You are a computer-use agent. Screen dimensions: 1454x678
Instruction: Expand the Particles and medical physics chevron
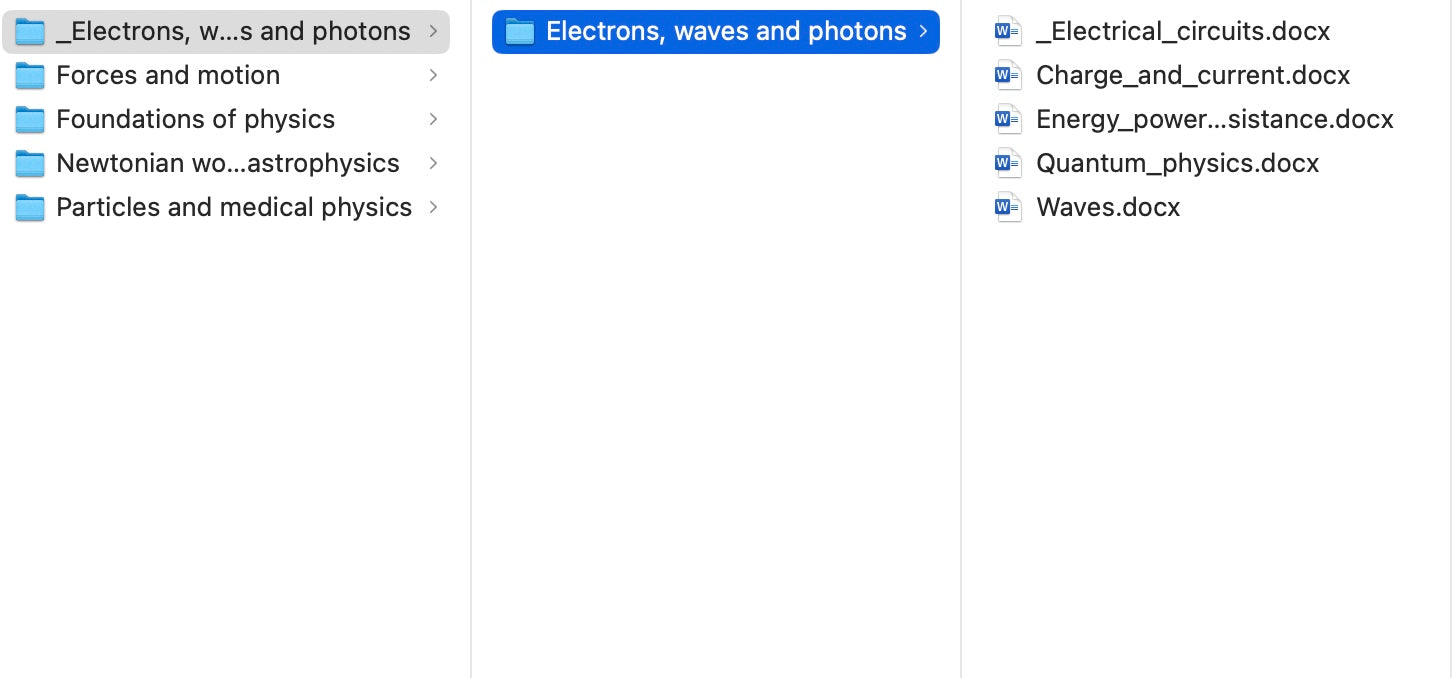(433, 208)
